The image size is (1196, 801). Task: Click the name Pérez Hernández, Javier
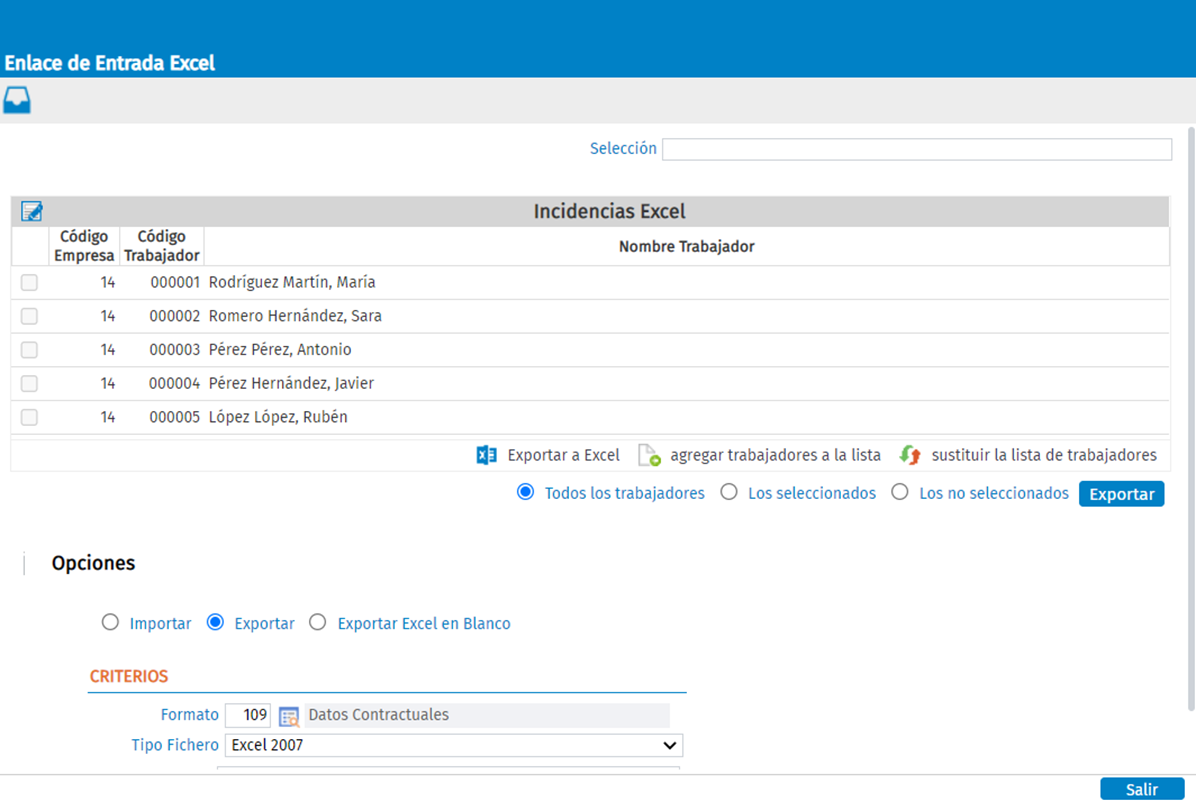tap(291, 384)
